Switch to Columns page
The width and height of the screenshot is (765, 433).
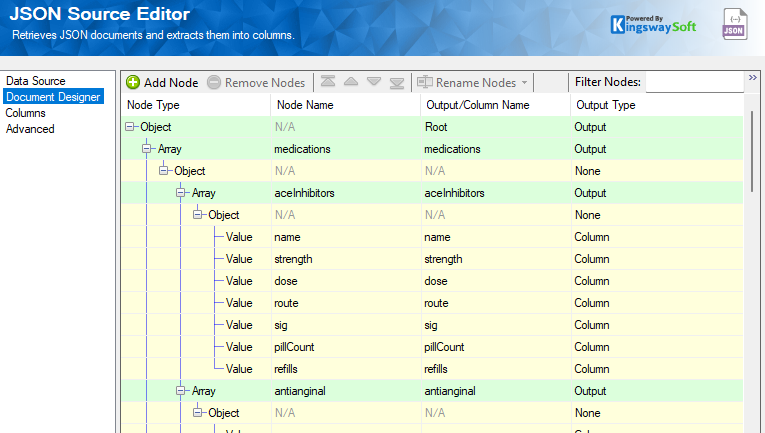pyautogui.click(x=25, y=113)
